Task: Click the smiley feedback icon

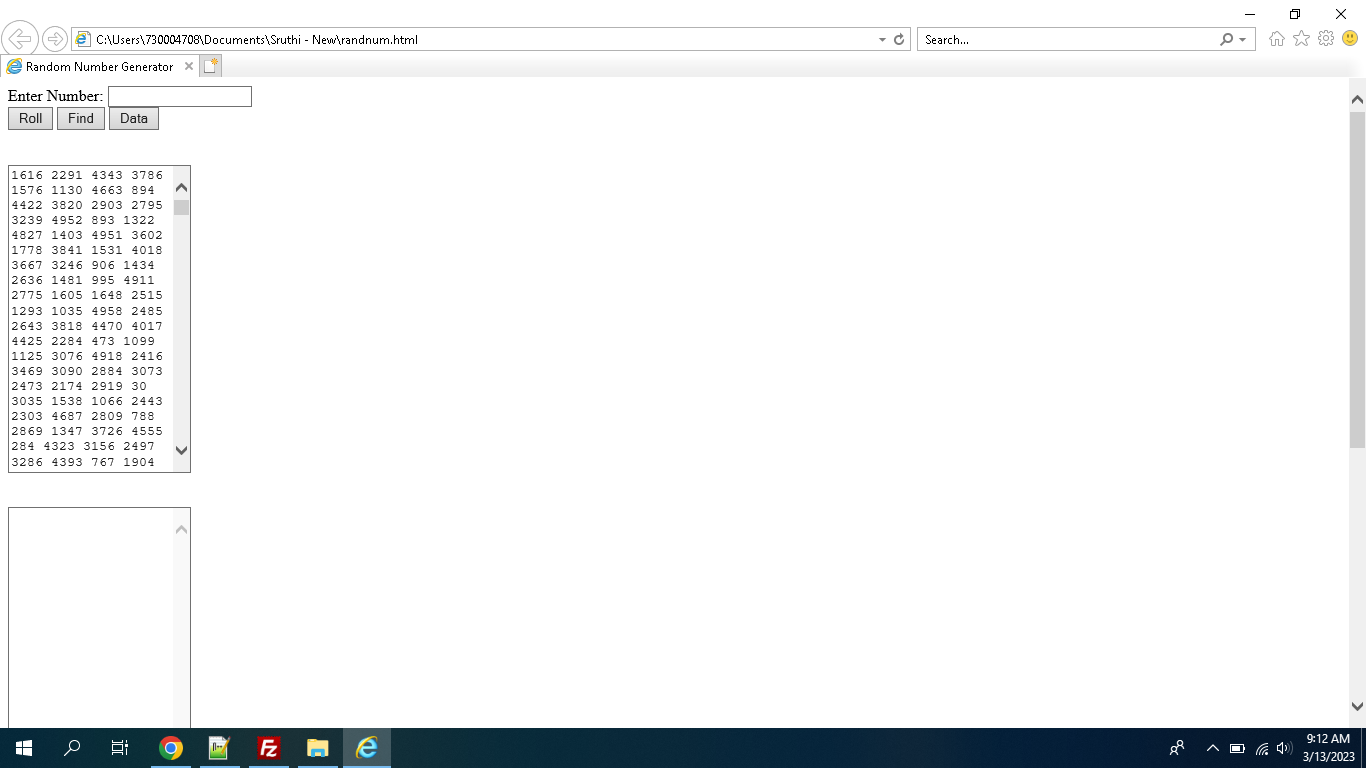Action: click(1350, 39)
